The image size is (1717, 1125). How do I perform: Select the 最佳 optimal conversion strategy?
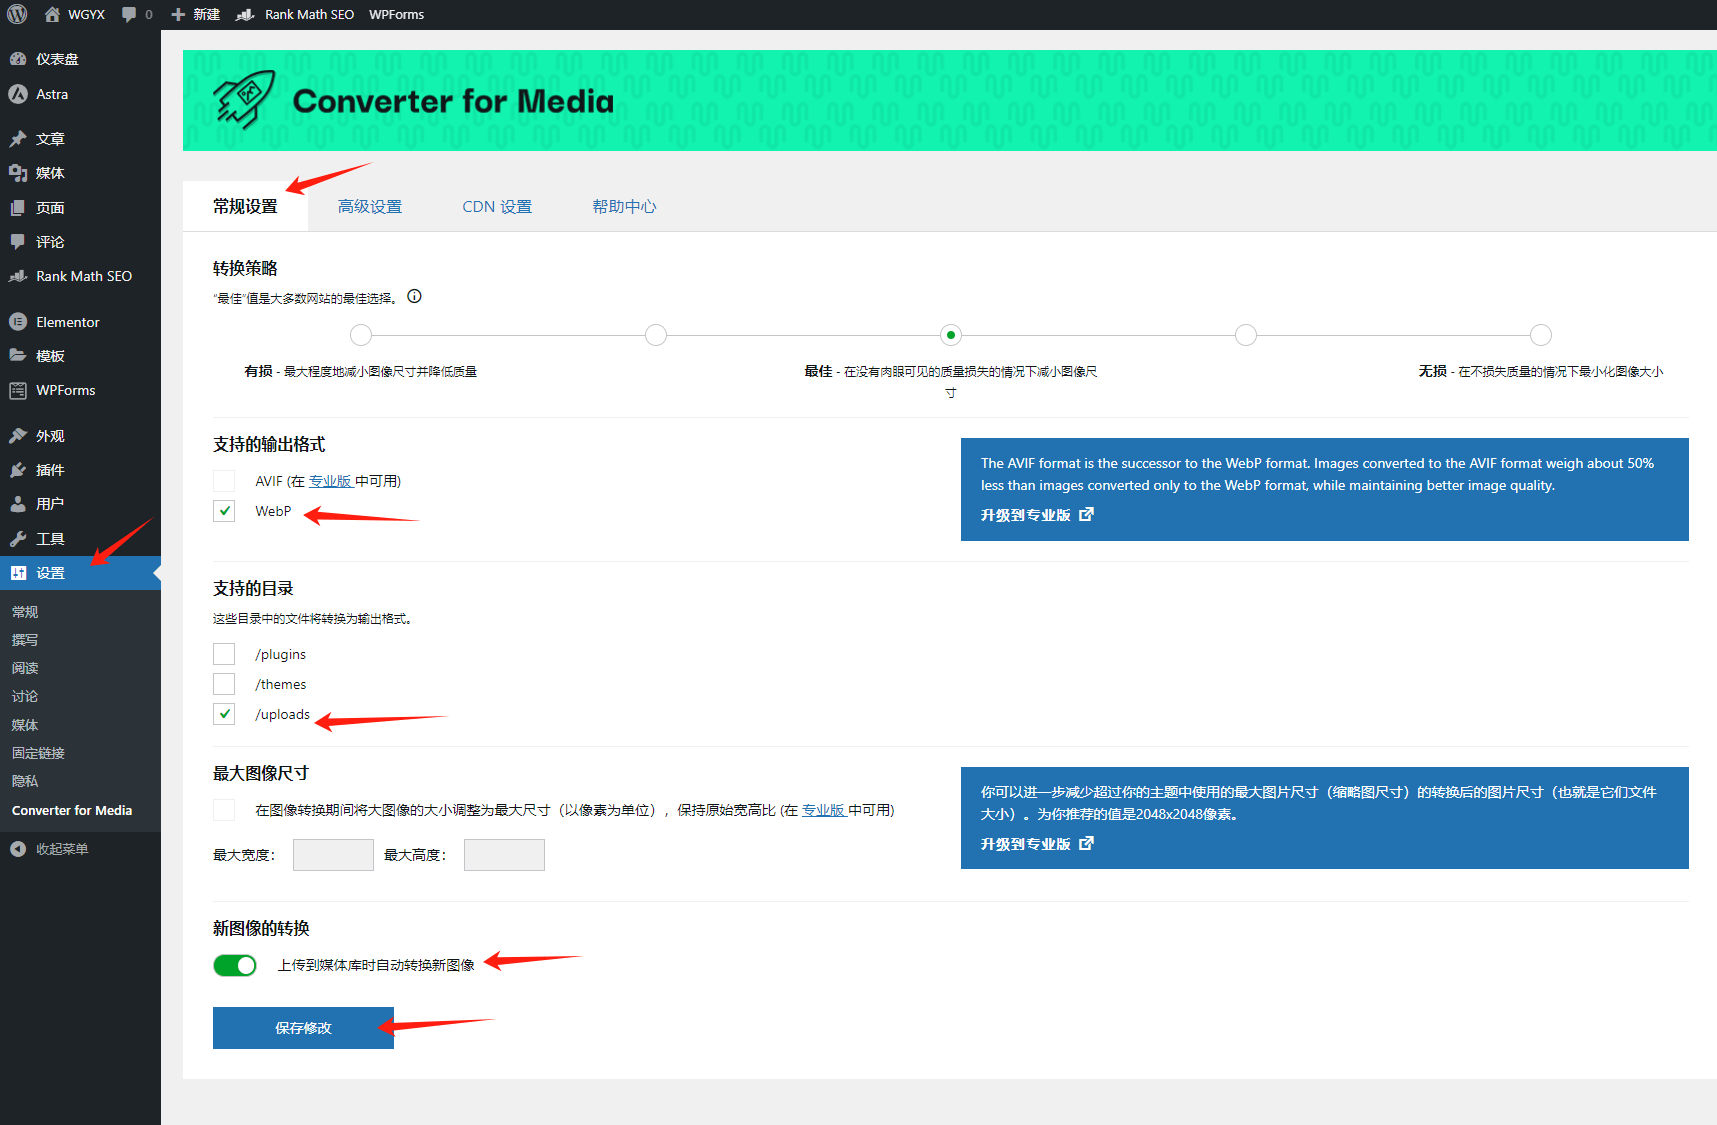point(951,335)
